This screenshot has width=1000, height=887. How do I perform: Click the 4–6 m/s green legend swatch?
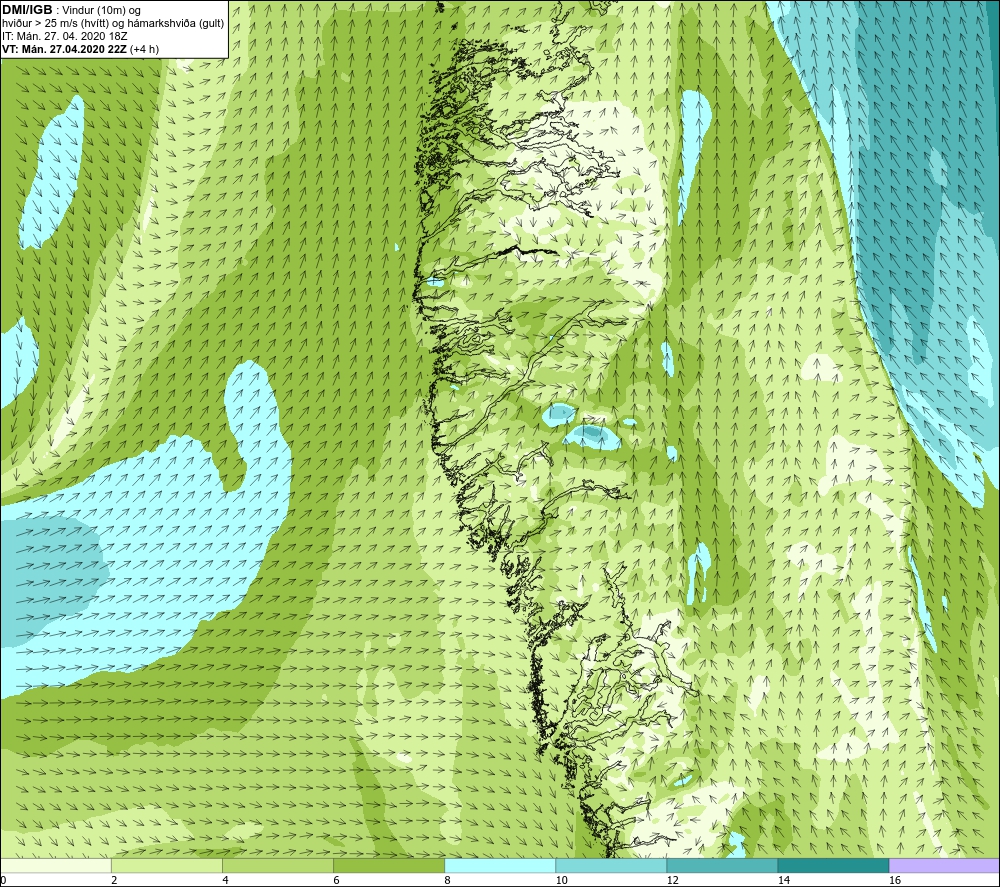point(278,865)
